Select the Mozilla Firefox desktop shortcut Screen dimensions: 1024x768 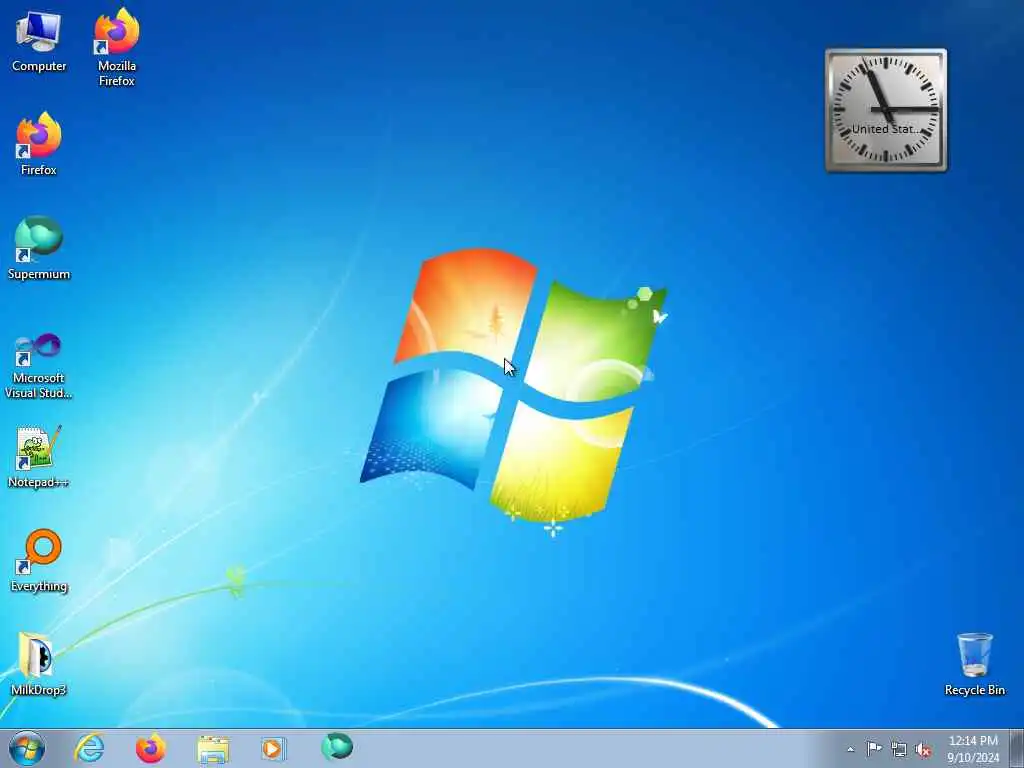[116, 47]
